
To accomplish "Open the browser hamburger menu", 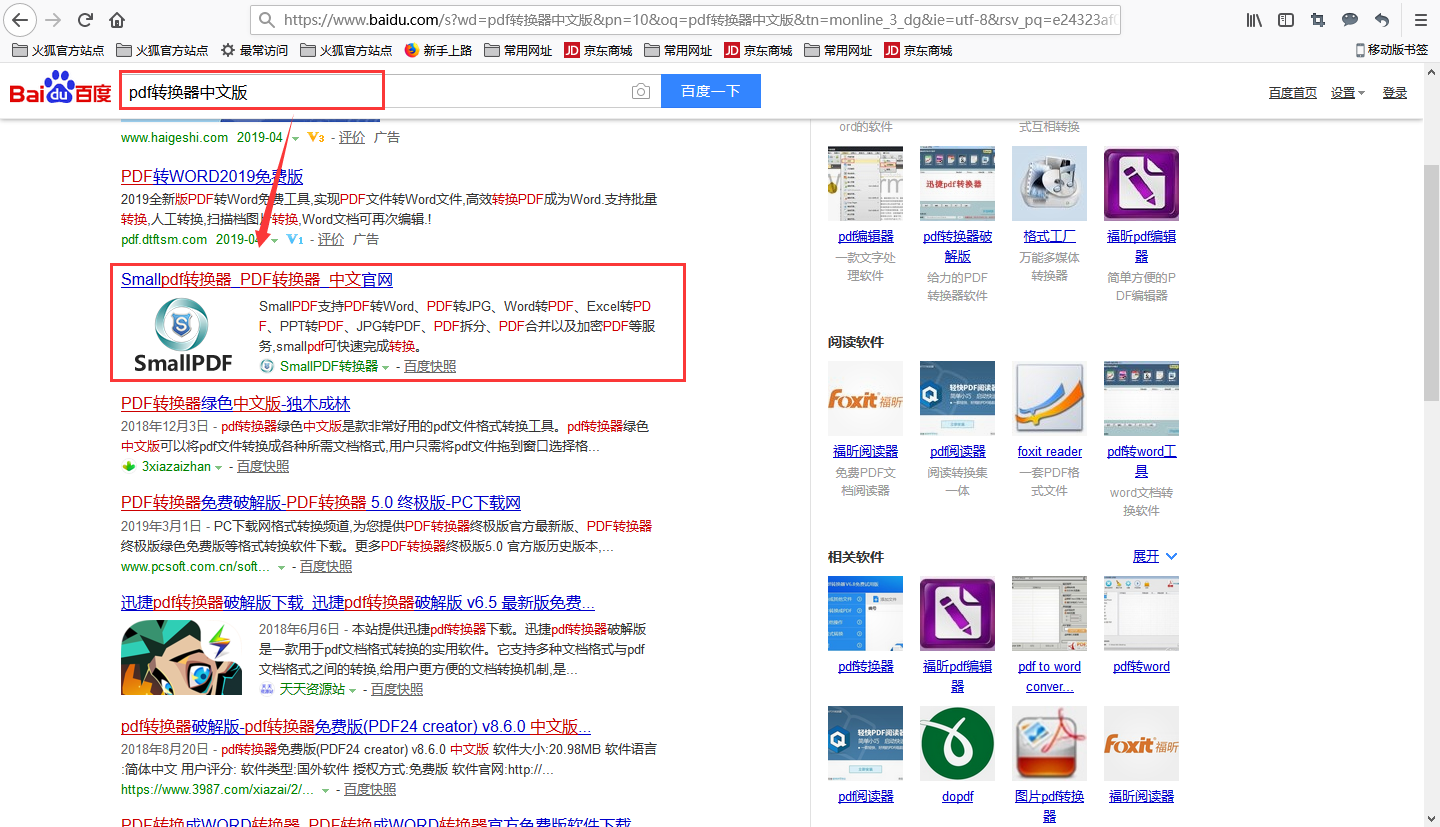I will click(x=1420, y=20).
